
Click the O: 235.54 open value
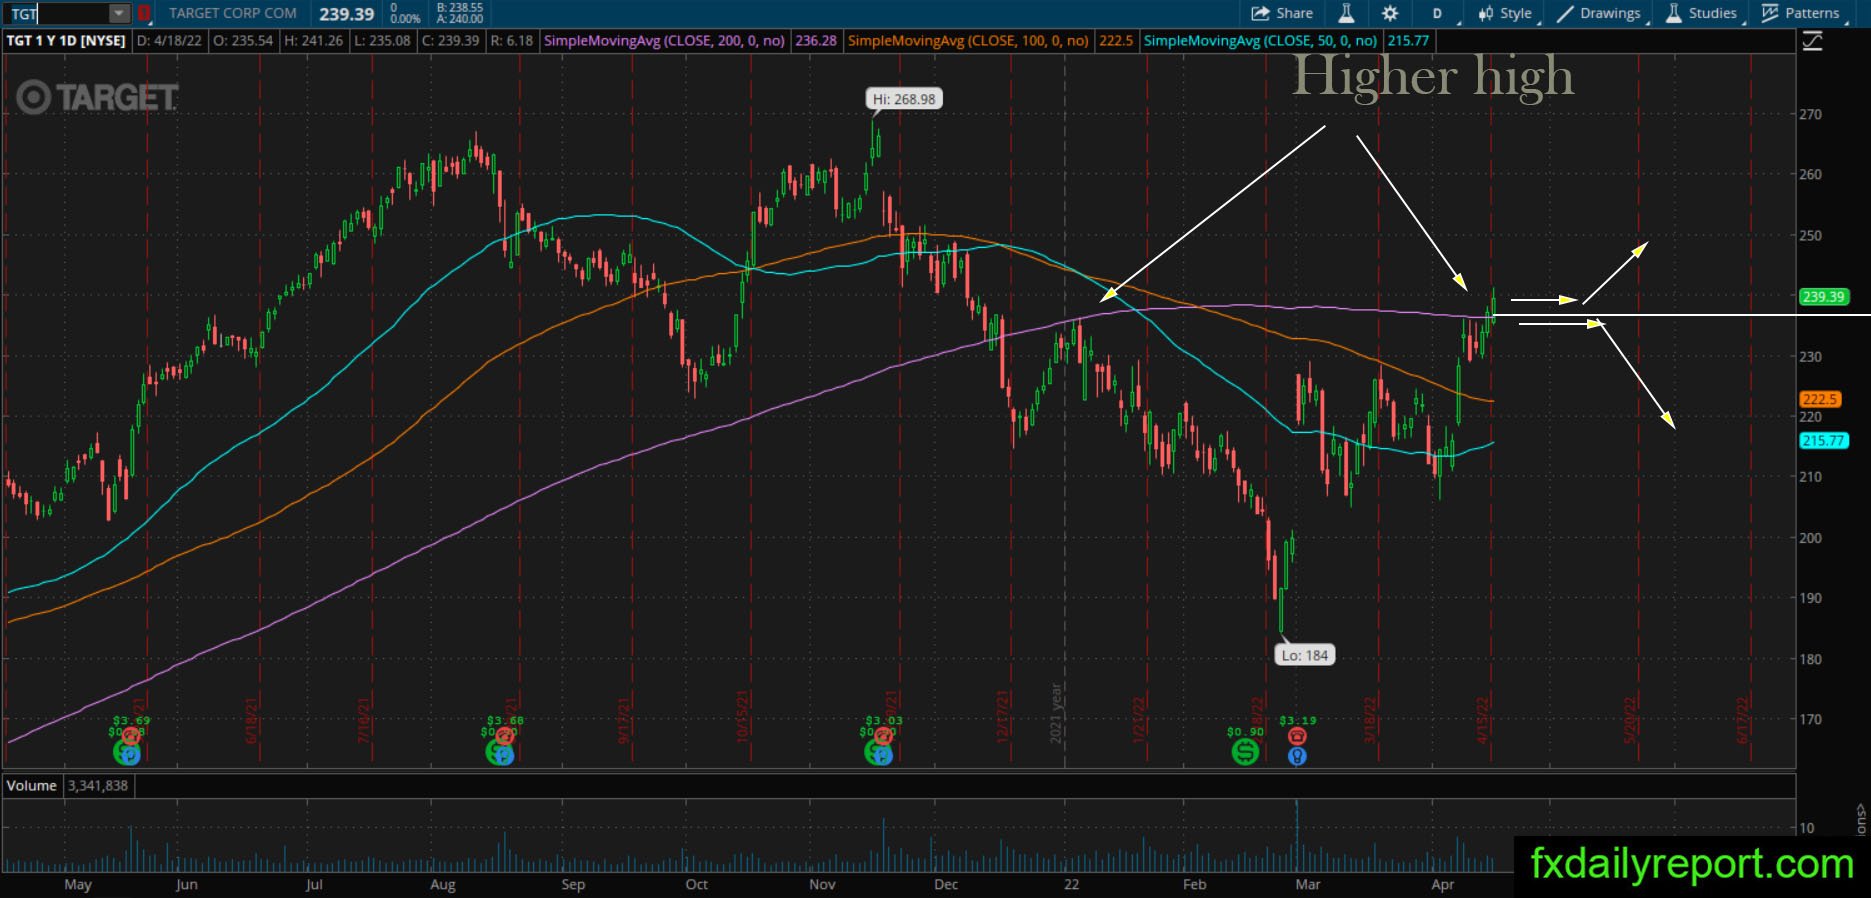(243, 41)
